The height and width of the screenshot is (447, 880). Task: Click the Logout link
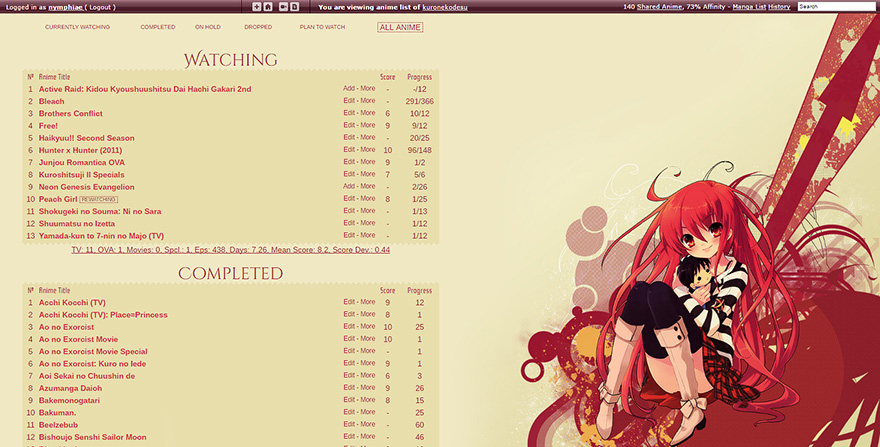(x=100, y=7)
